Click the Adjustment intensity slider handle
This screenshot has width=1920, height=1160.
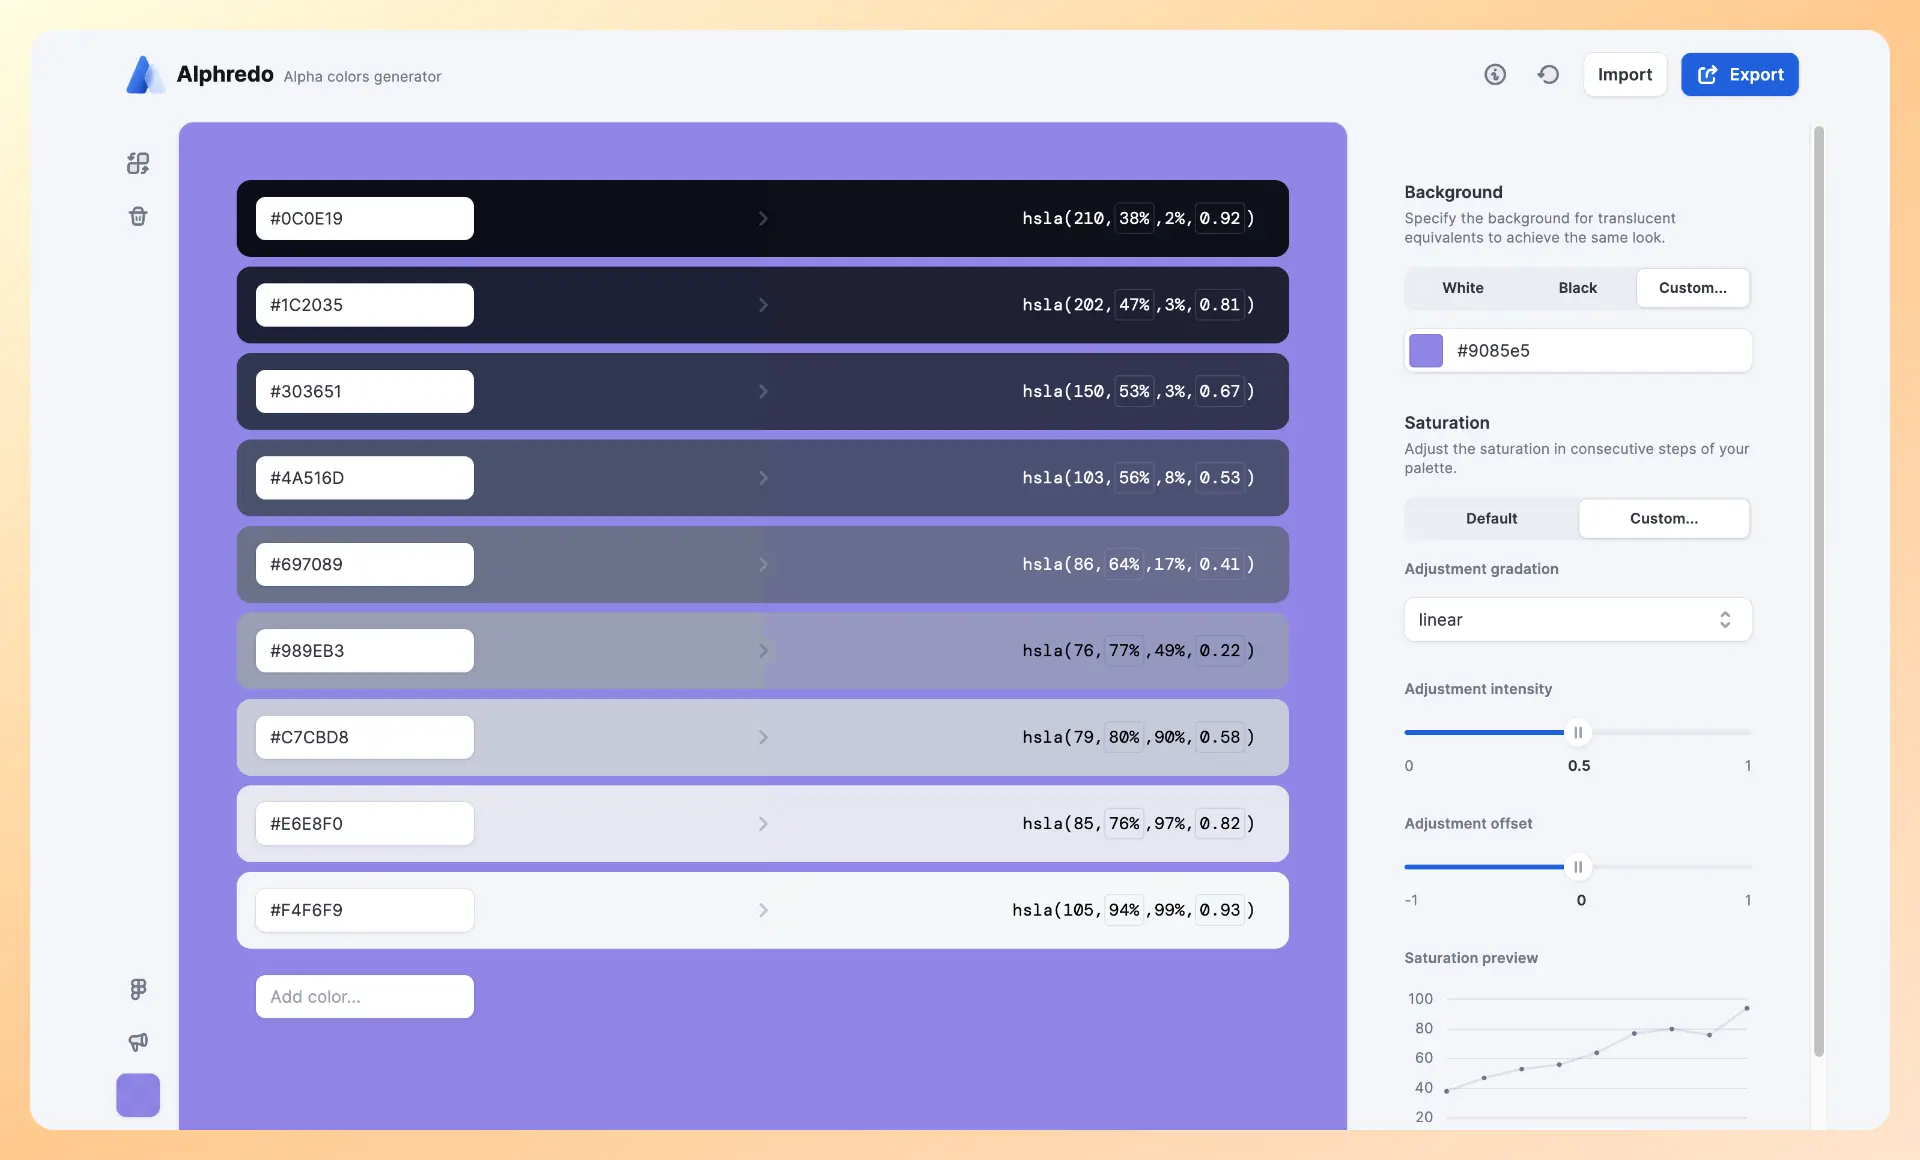tap(1578, 733)
